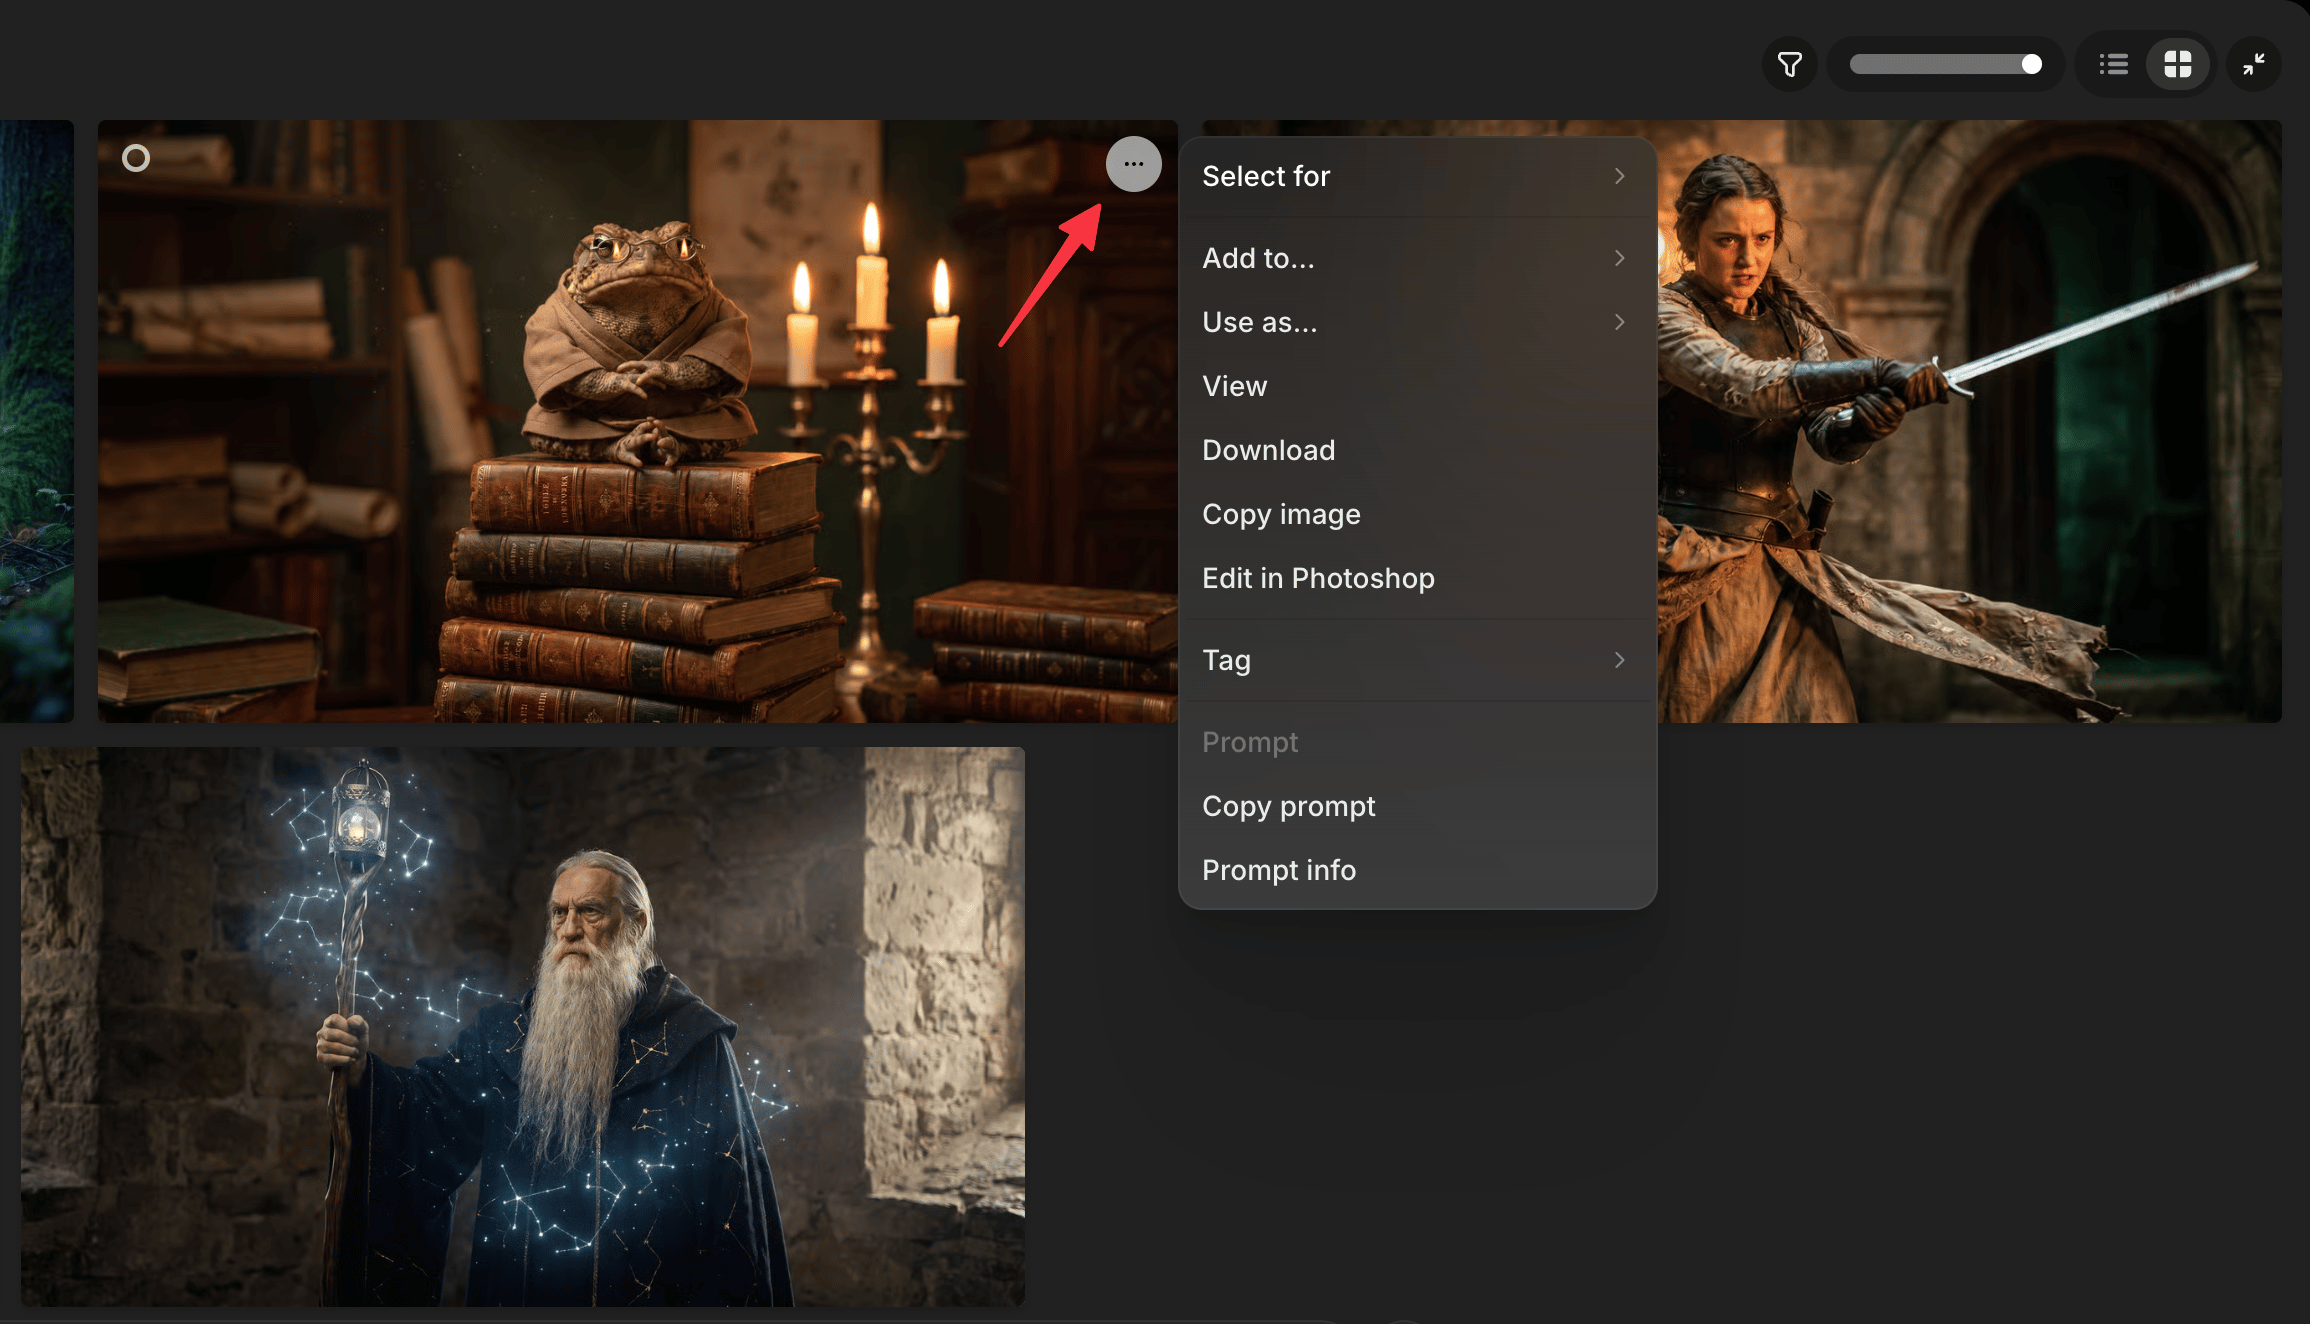Select Copy image menu entry
The width and height of the screenshot is (2310, 1324).
coord(1417,514)
